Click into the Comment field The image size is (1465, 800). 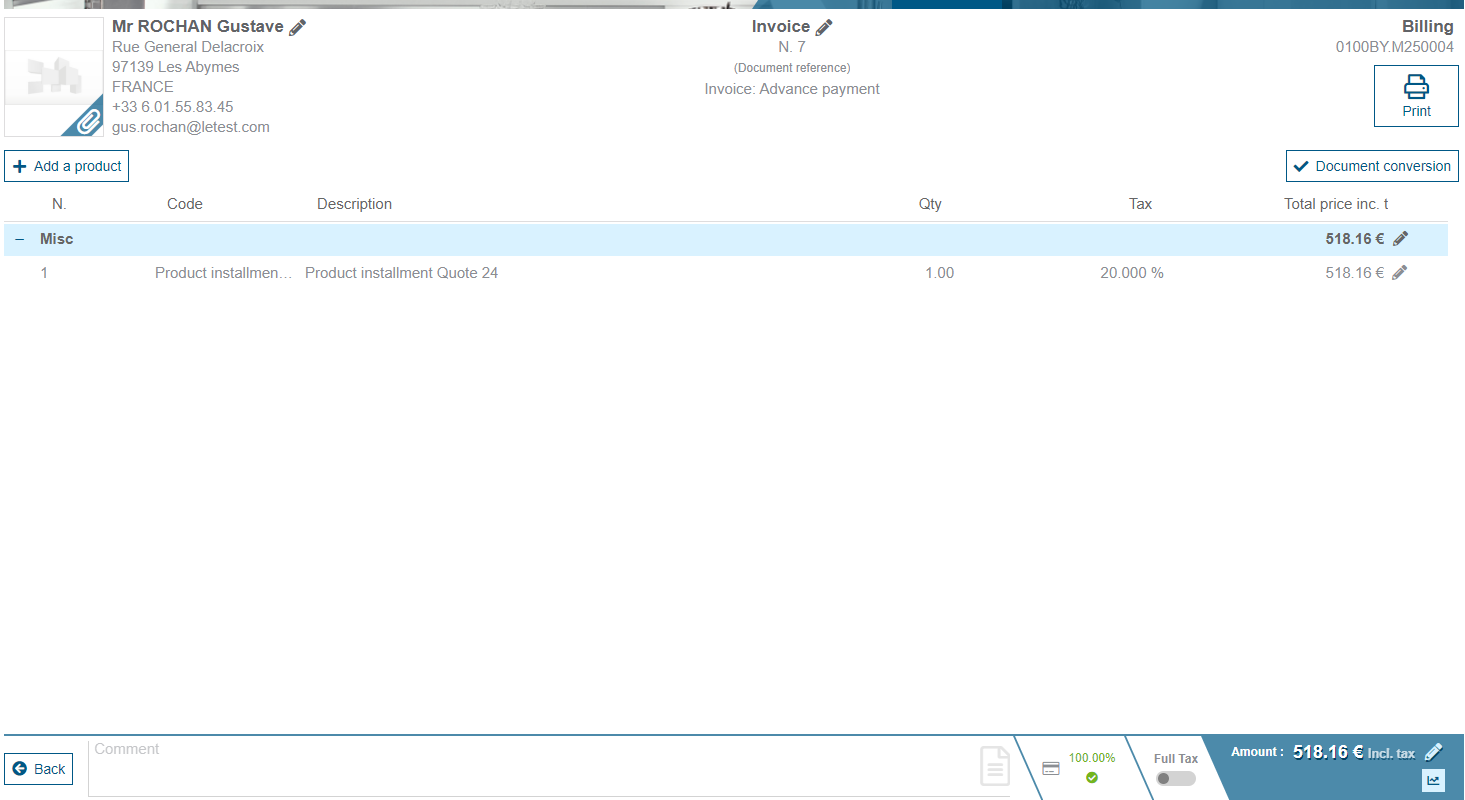[x=530, y=766]
